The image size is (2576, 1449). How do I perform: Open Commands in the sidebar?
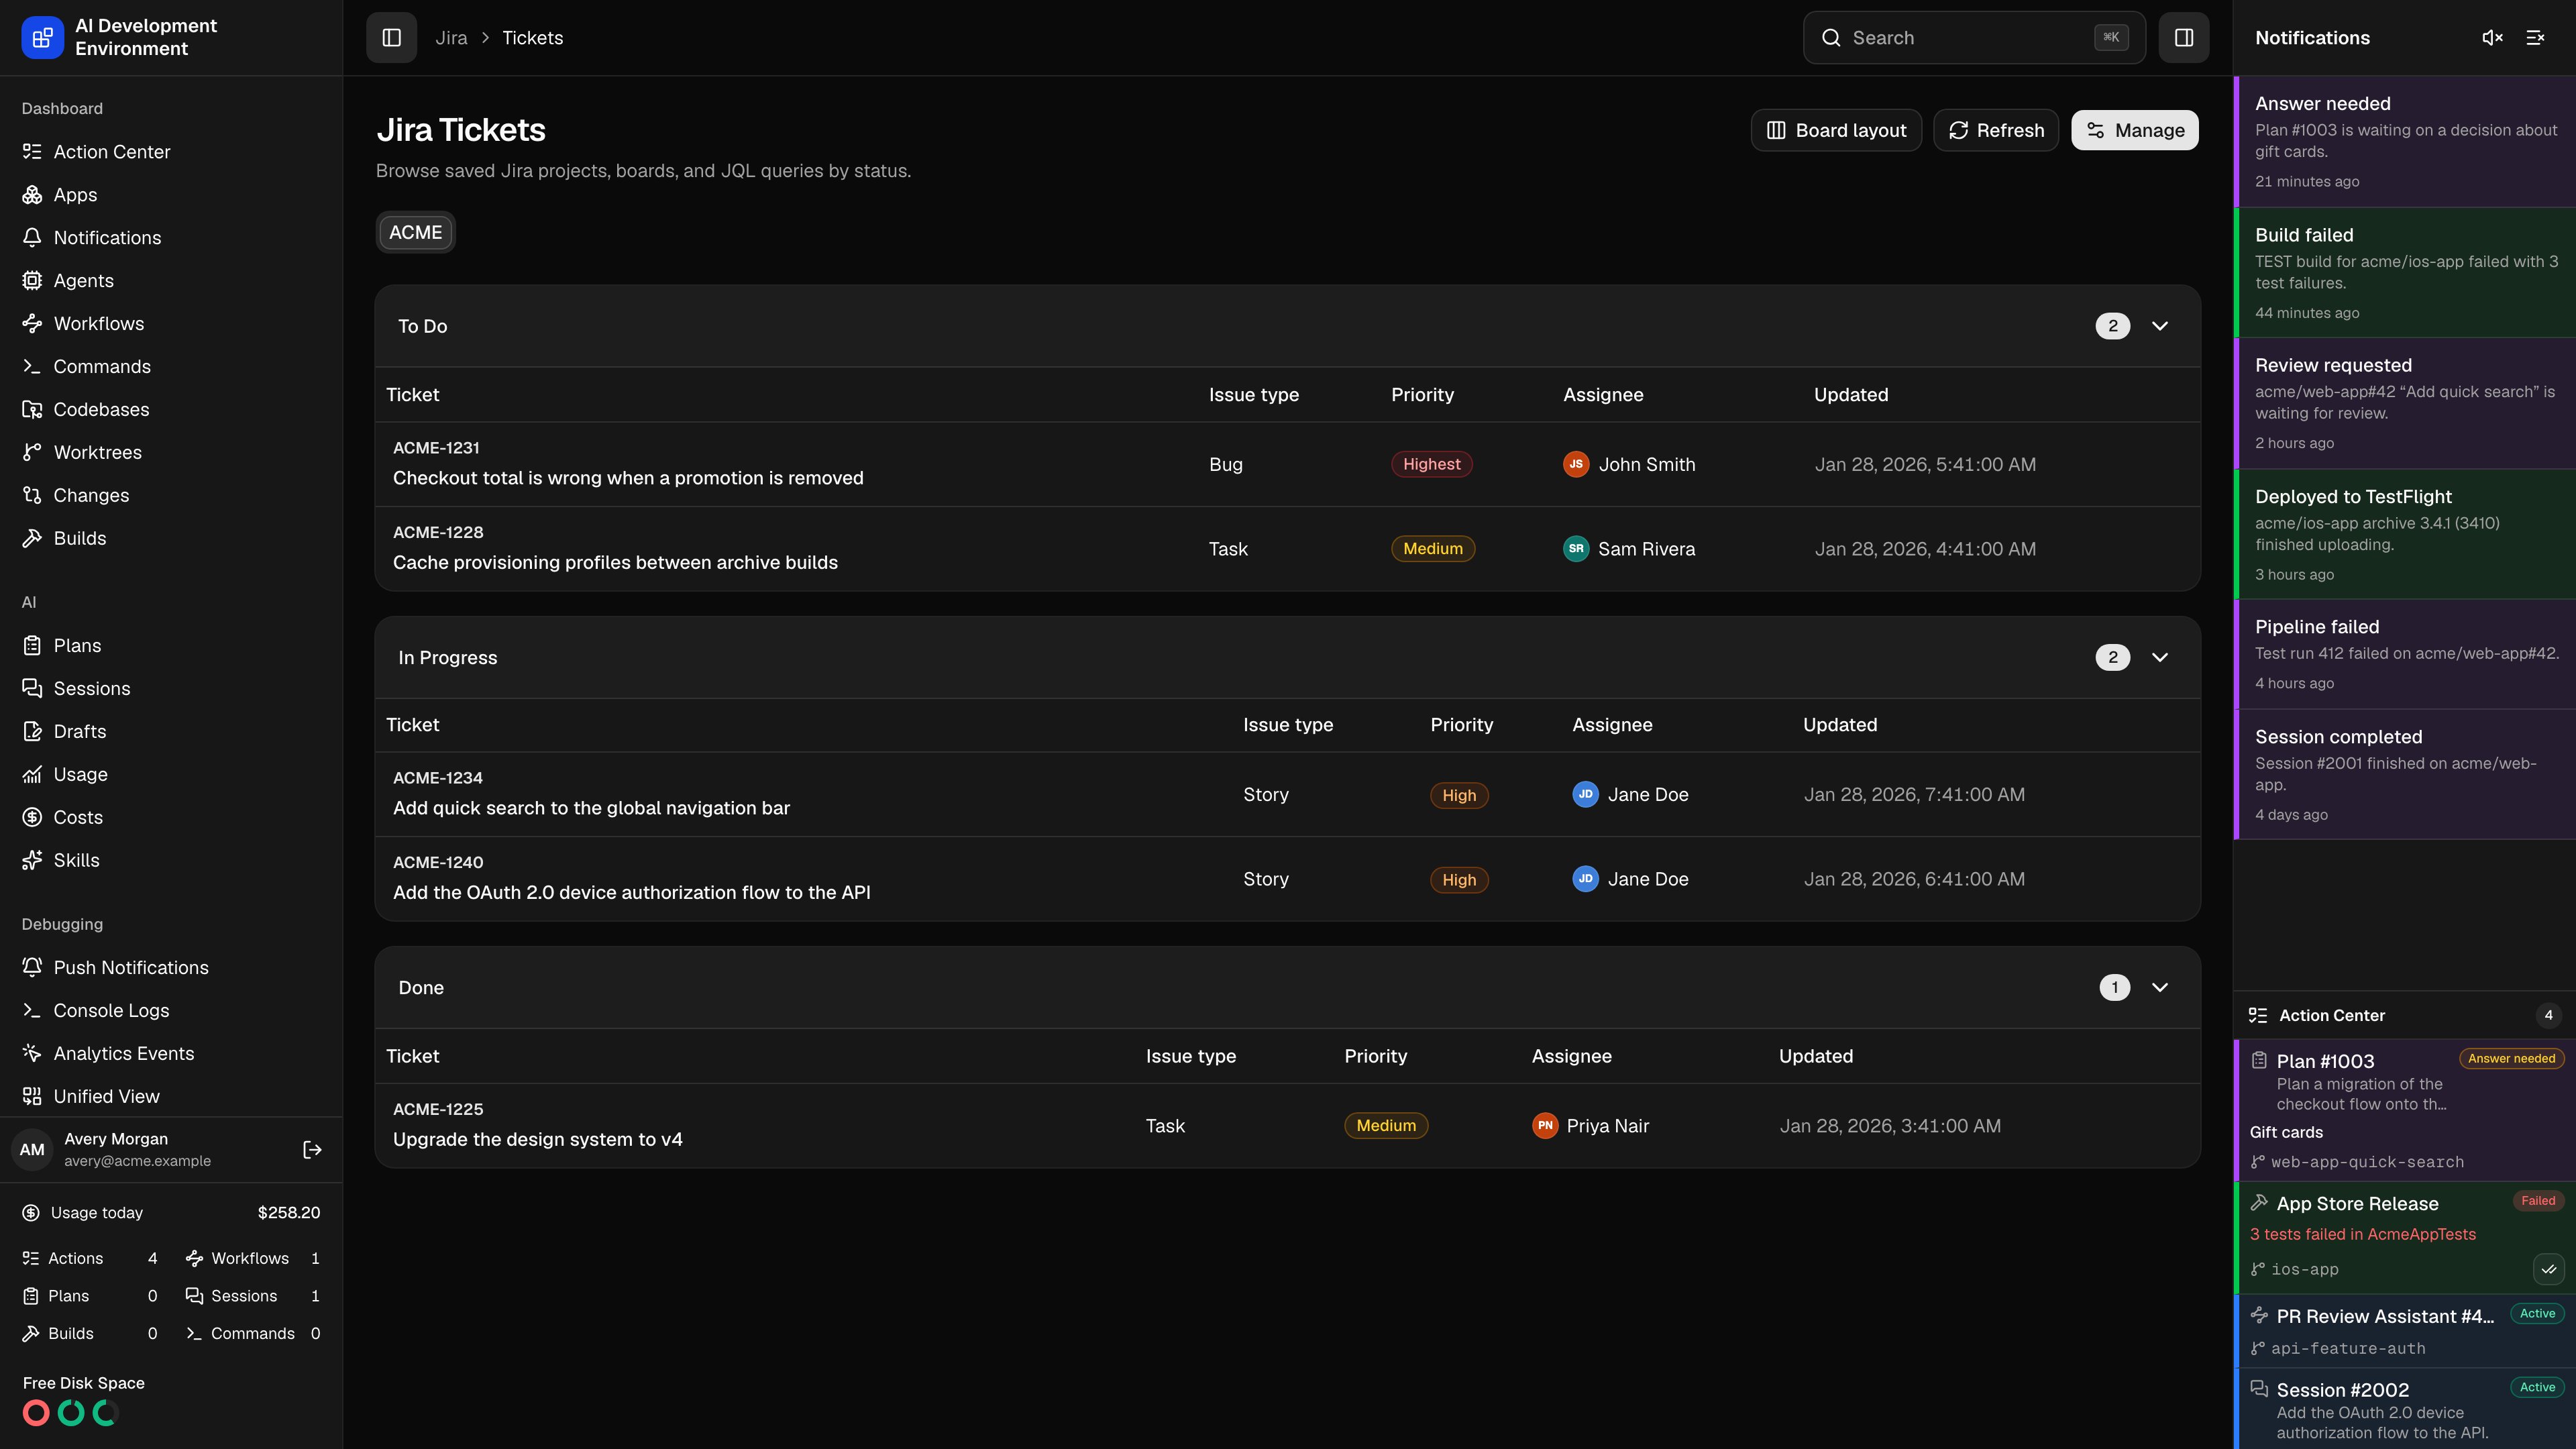171,367
